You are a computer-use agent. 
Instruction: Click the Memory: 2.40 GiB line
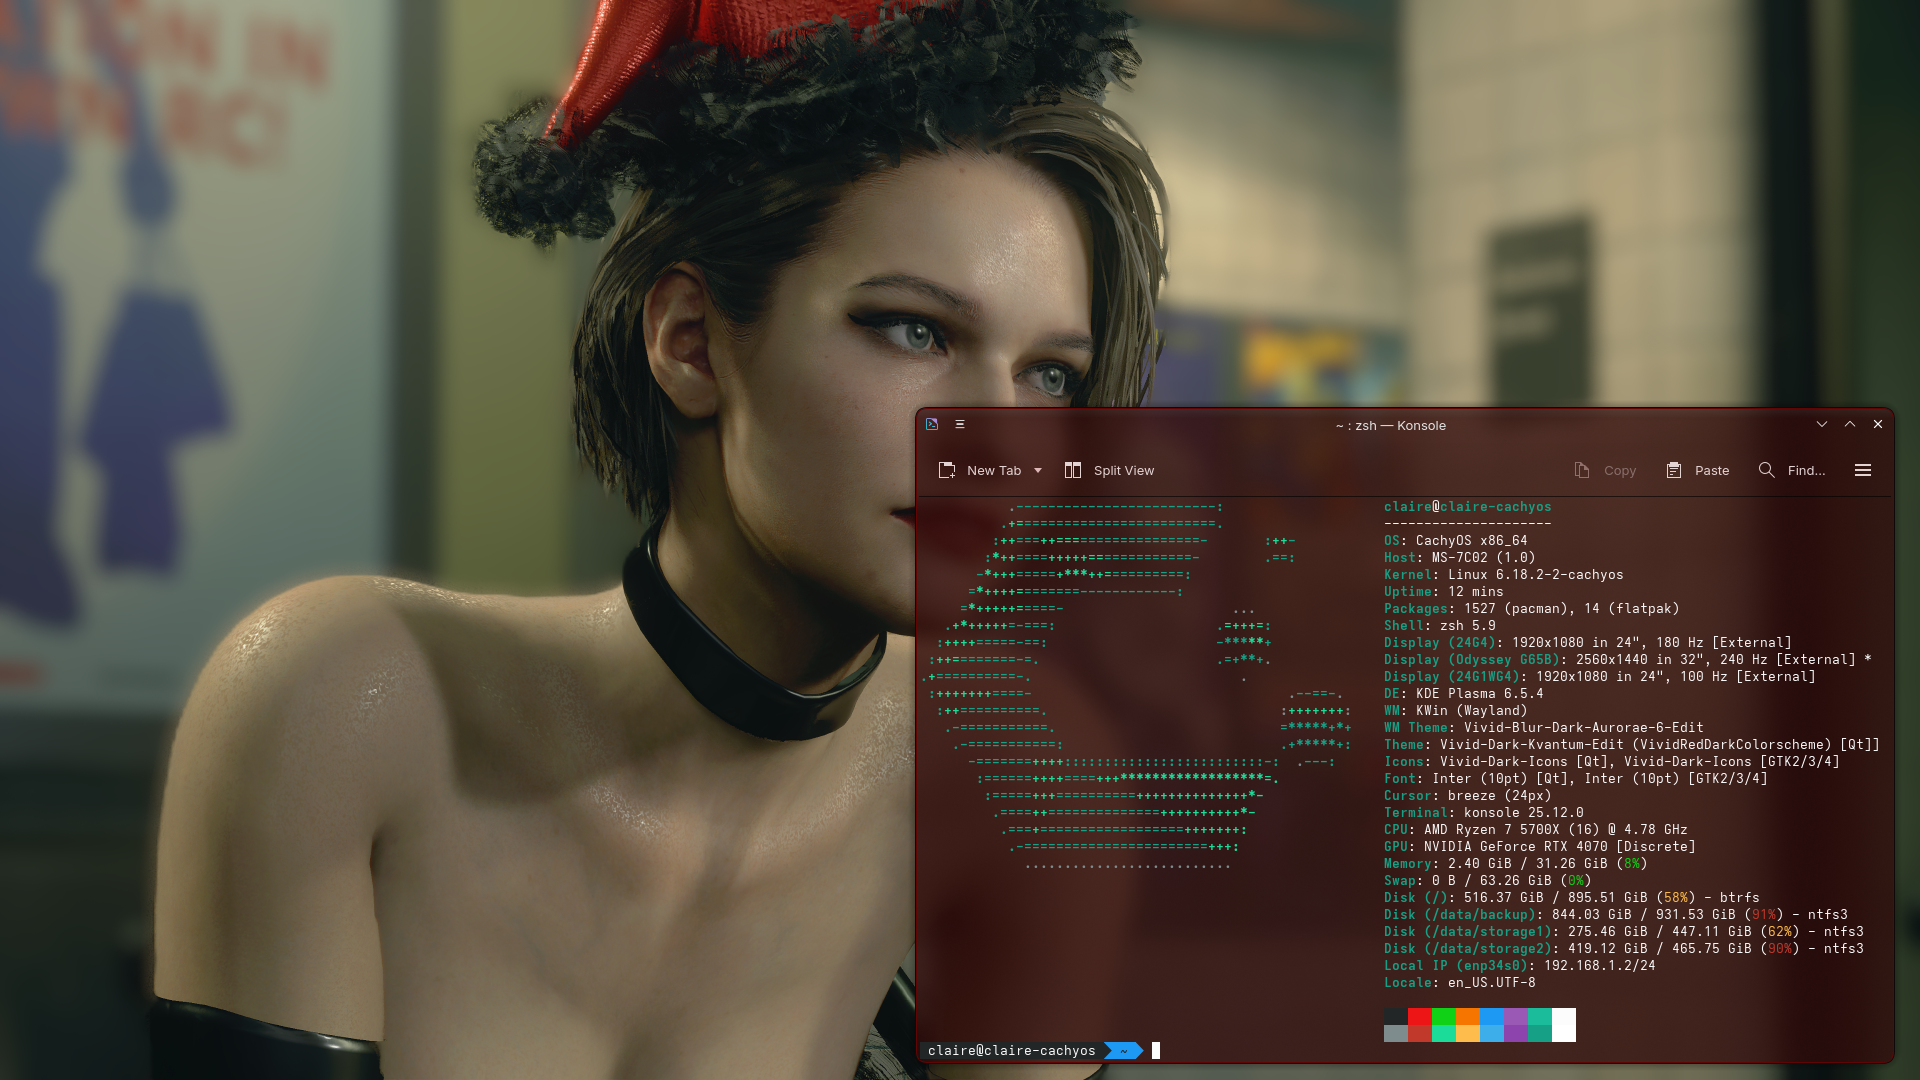1516,864
